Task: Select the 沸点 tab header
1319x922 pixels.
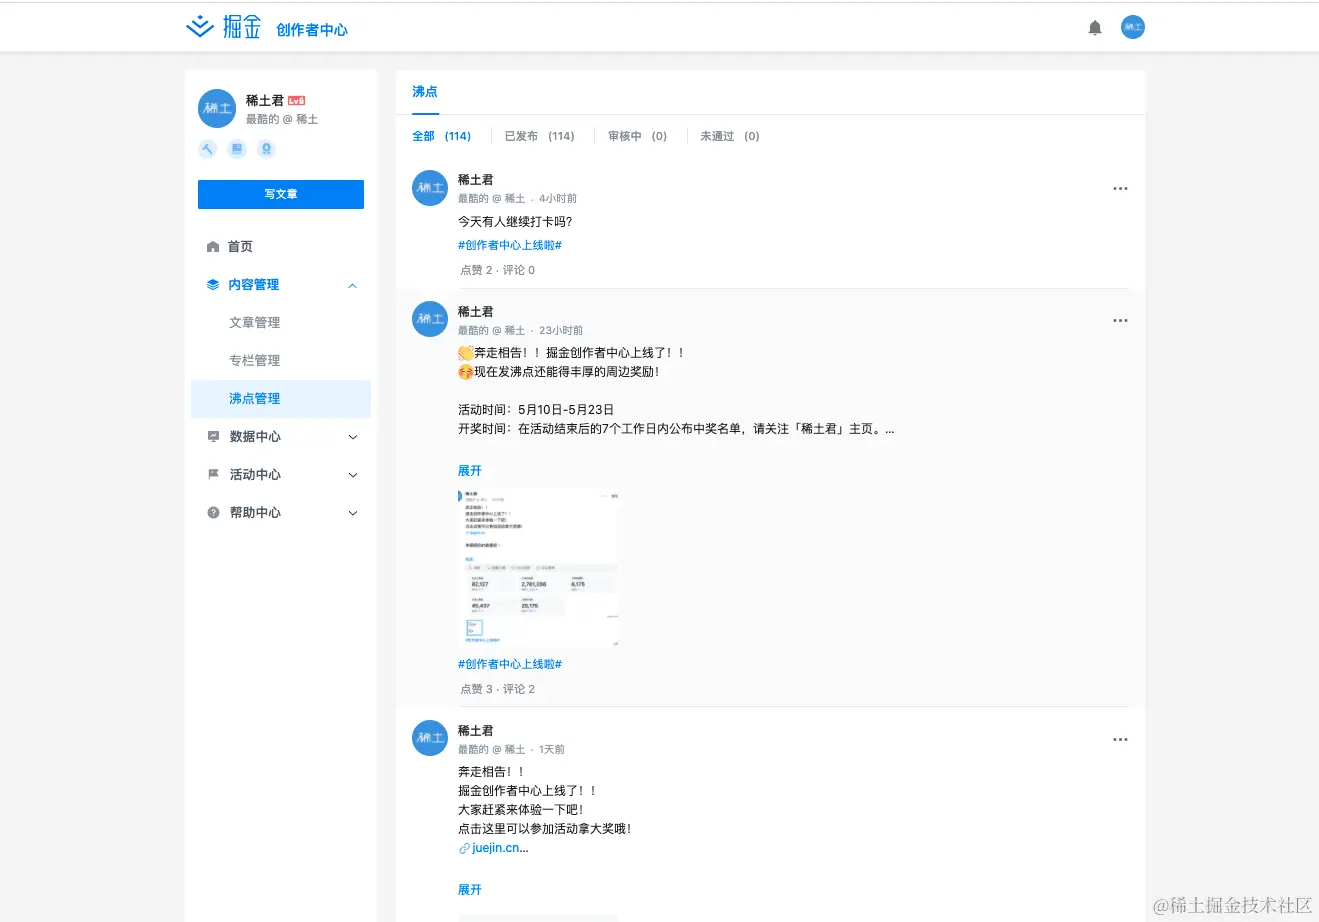Action: click(425, 91)
